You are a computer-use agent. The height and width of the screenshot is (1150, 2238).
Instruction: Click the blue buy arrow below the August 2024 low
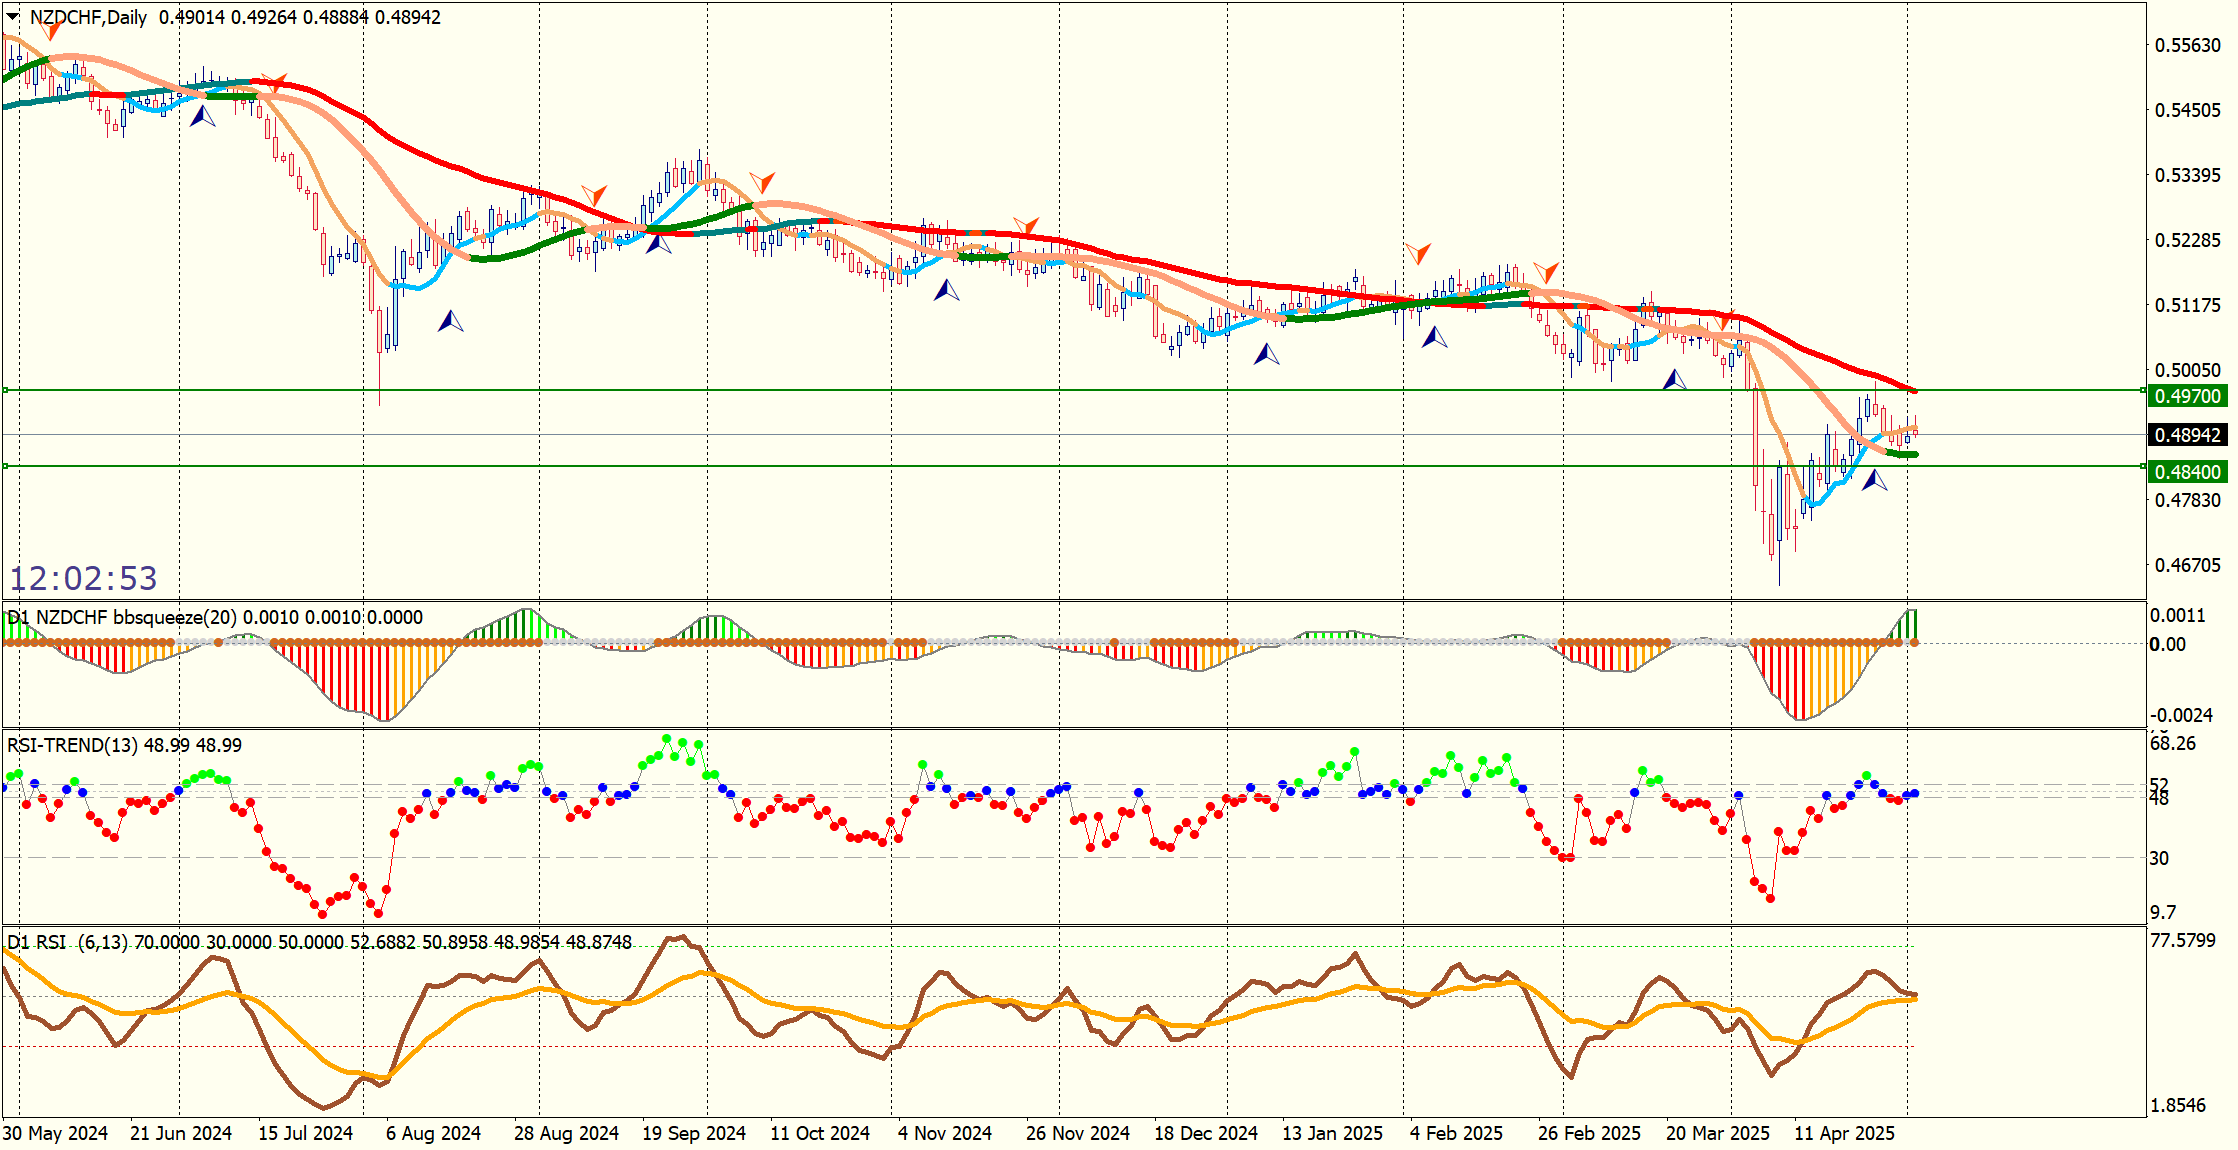(x=450, y=321)
